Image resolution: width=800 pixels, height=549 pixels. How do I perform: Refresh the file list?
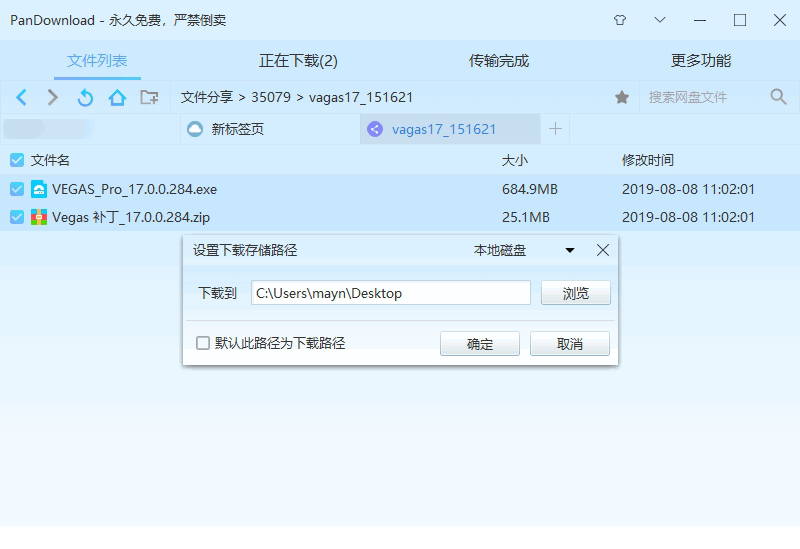click(85, 97)
